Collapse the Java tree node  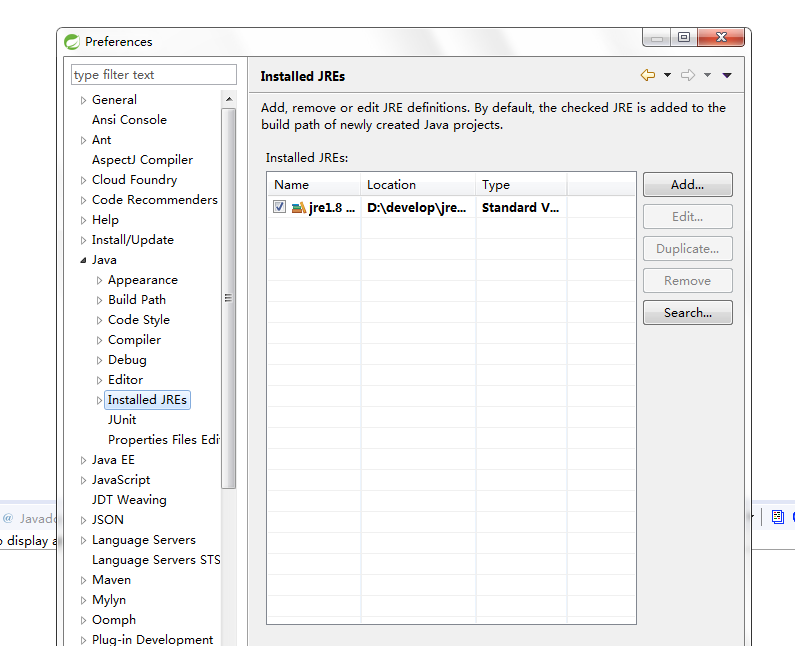click(83, 261)
